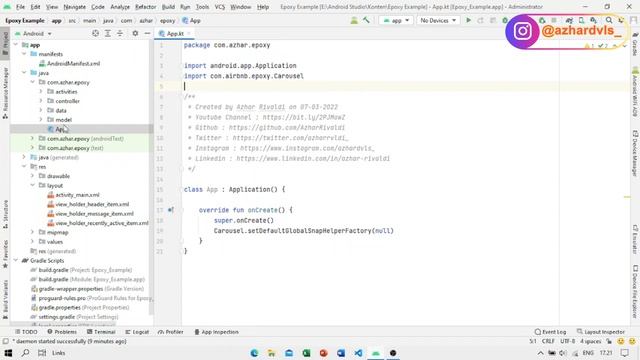Click the override gutter icon beside onCreate
640x360 pixels.
(x=171, y=210)
